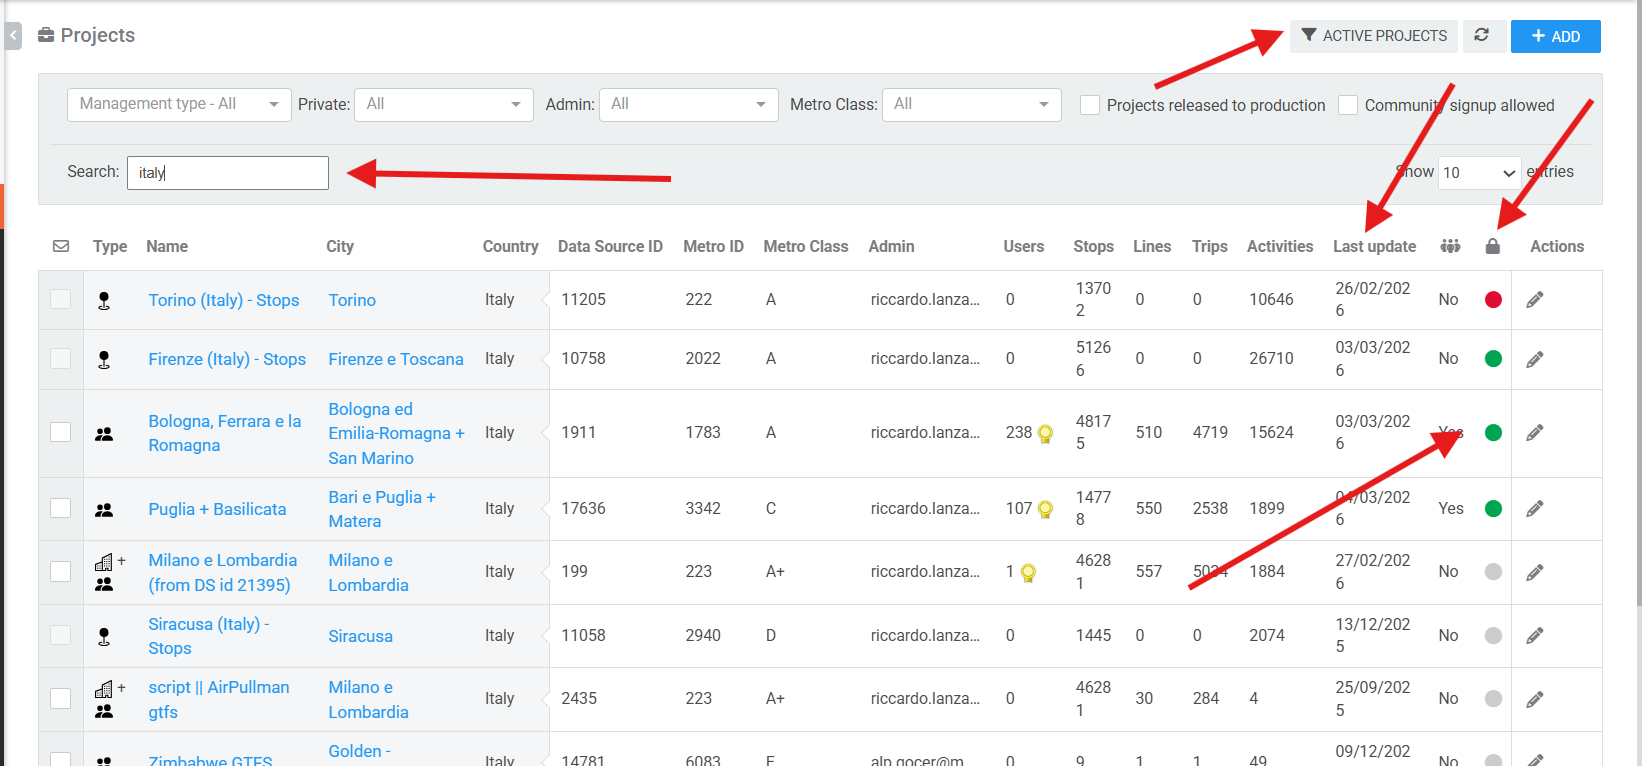Edit the script || AirPullman gtfs project
Viewport: 1642px width, 766px height.
tap(1535, 699)
